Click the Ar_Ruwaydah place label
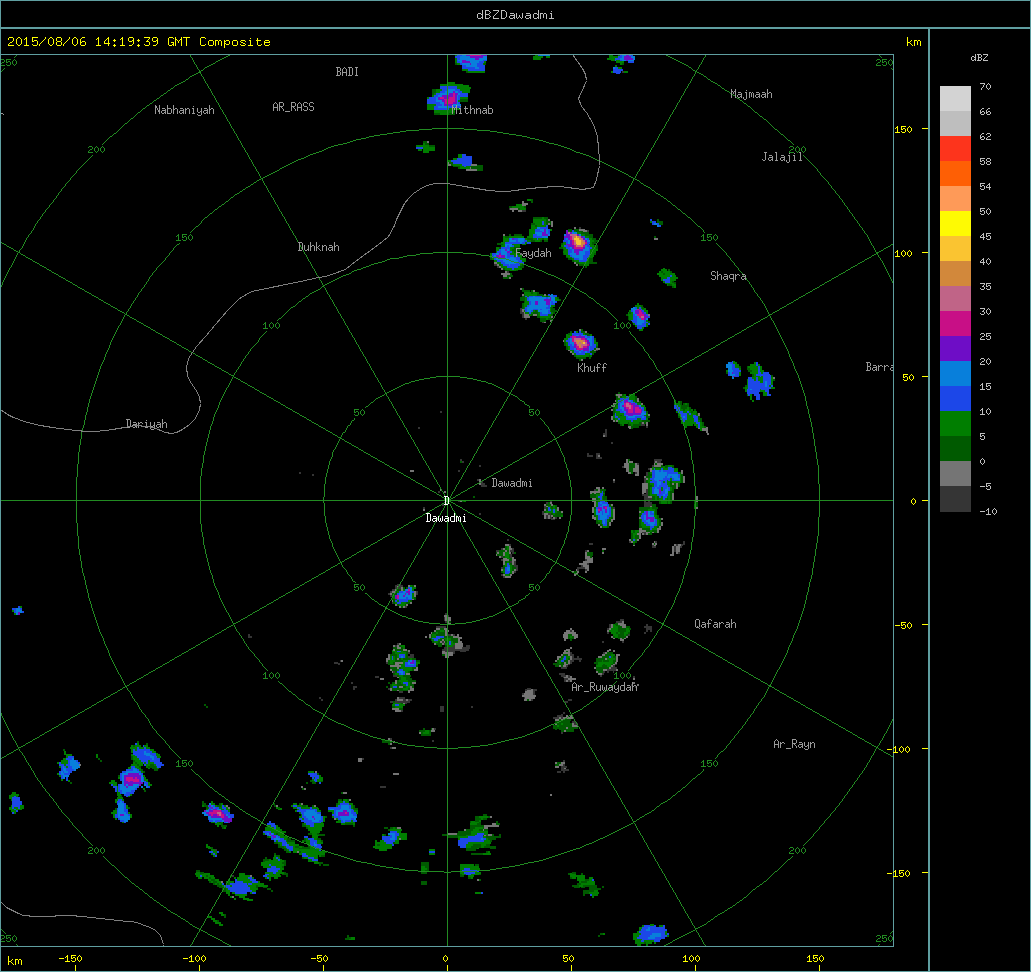Image resolution: width=1031 pixels, height=972 pixels. point(604,687)
